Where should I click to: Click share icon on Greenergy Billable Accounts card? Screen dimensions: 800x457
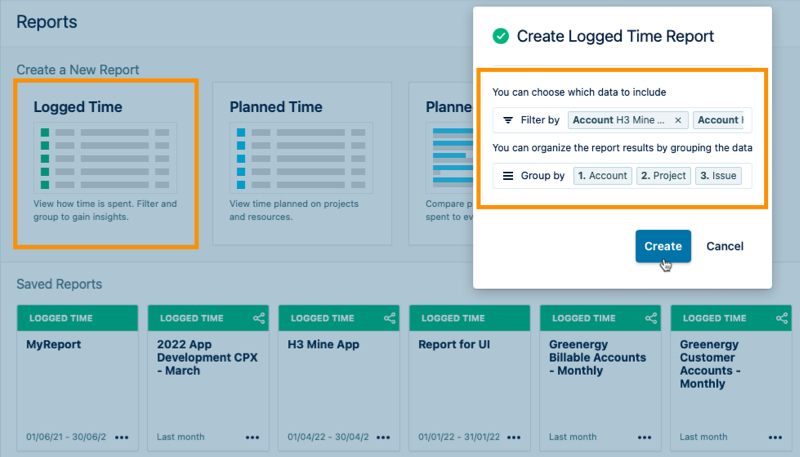click(x=651, y=318)
